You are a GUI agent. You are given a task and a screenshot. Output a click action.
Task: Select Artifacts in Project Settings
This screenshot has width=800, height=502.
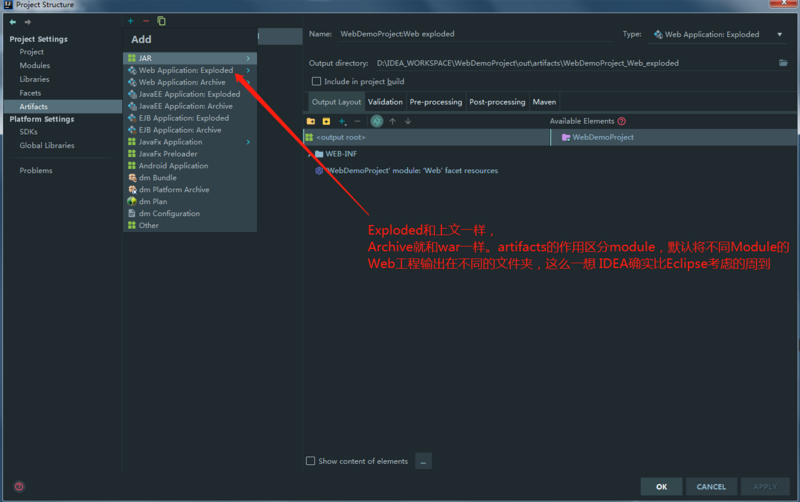coord(63,106)
